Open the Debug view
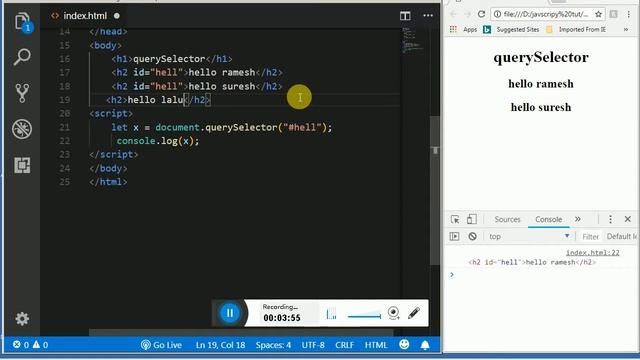 [22, 129]
